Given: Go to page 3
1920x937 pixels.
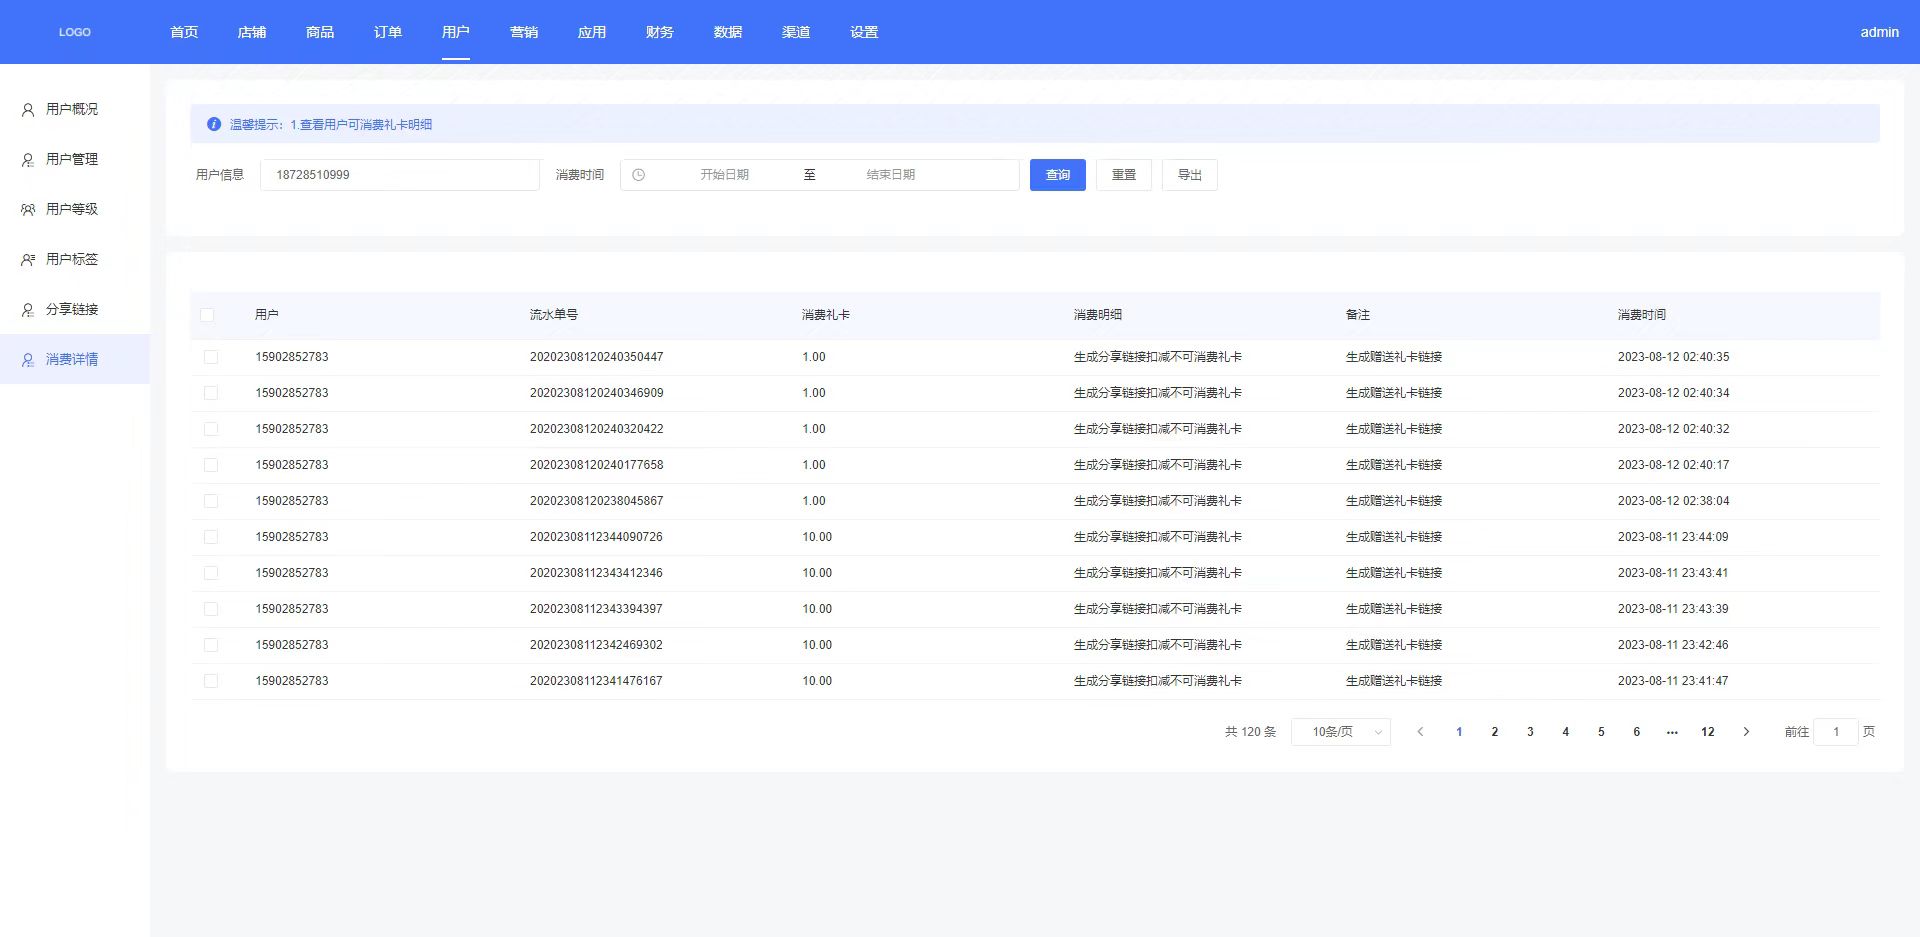Looking at the screenshot, I should pyautogui.click(x=1530, y=732).
